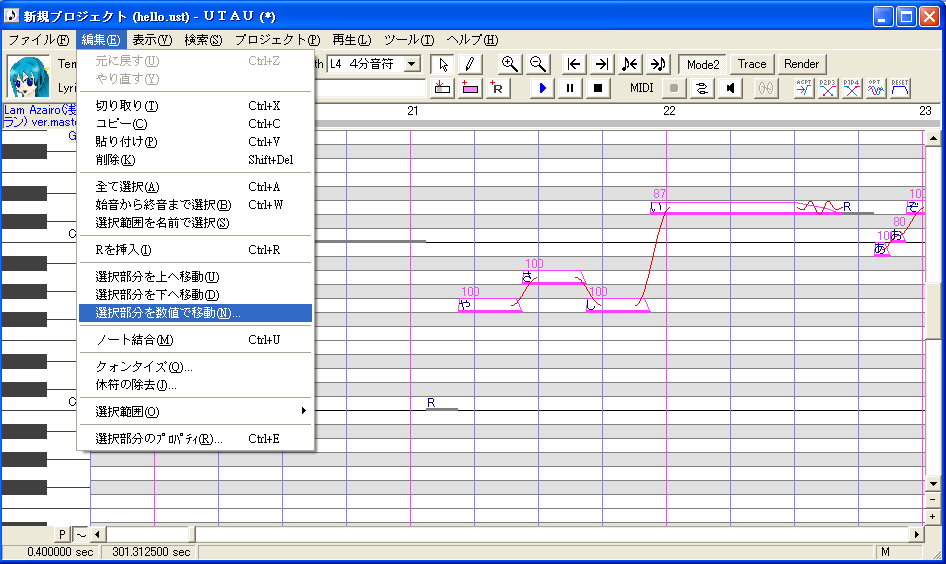The image size is (946, 564).
Task: Click the pink insert note icon
Action: coord(469,88)
